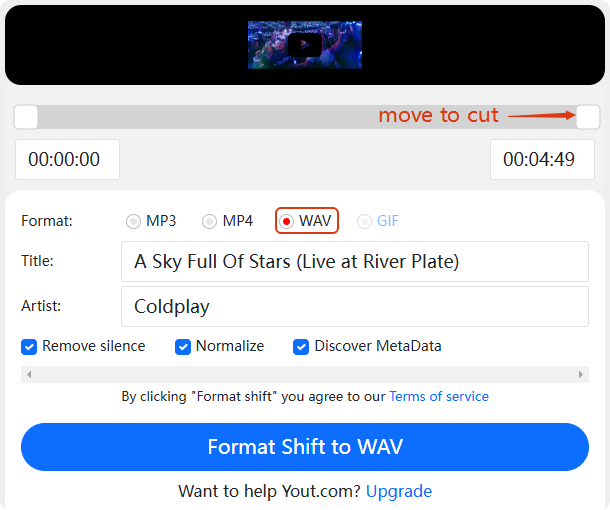610x510 pixels.
Task: Play the video preview thumbnail
Action: pos(304,45)
